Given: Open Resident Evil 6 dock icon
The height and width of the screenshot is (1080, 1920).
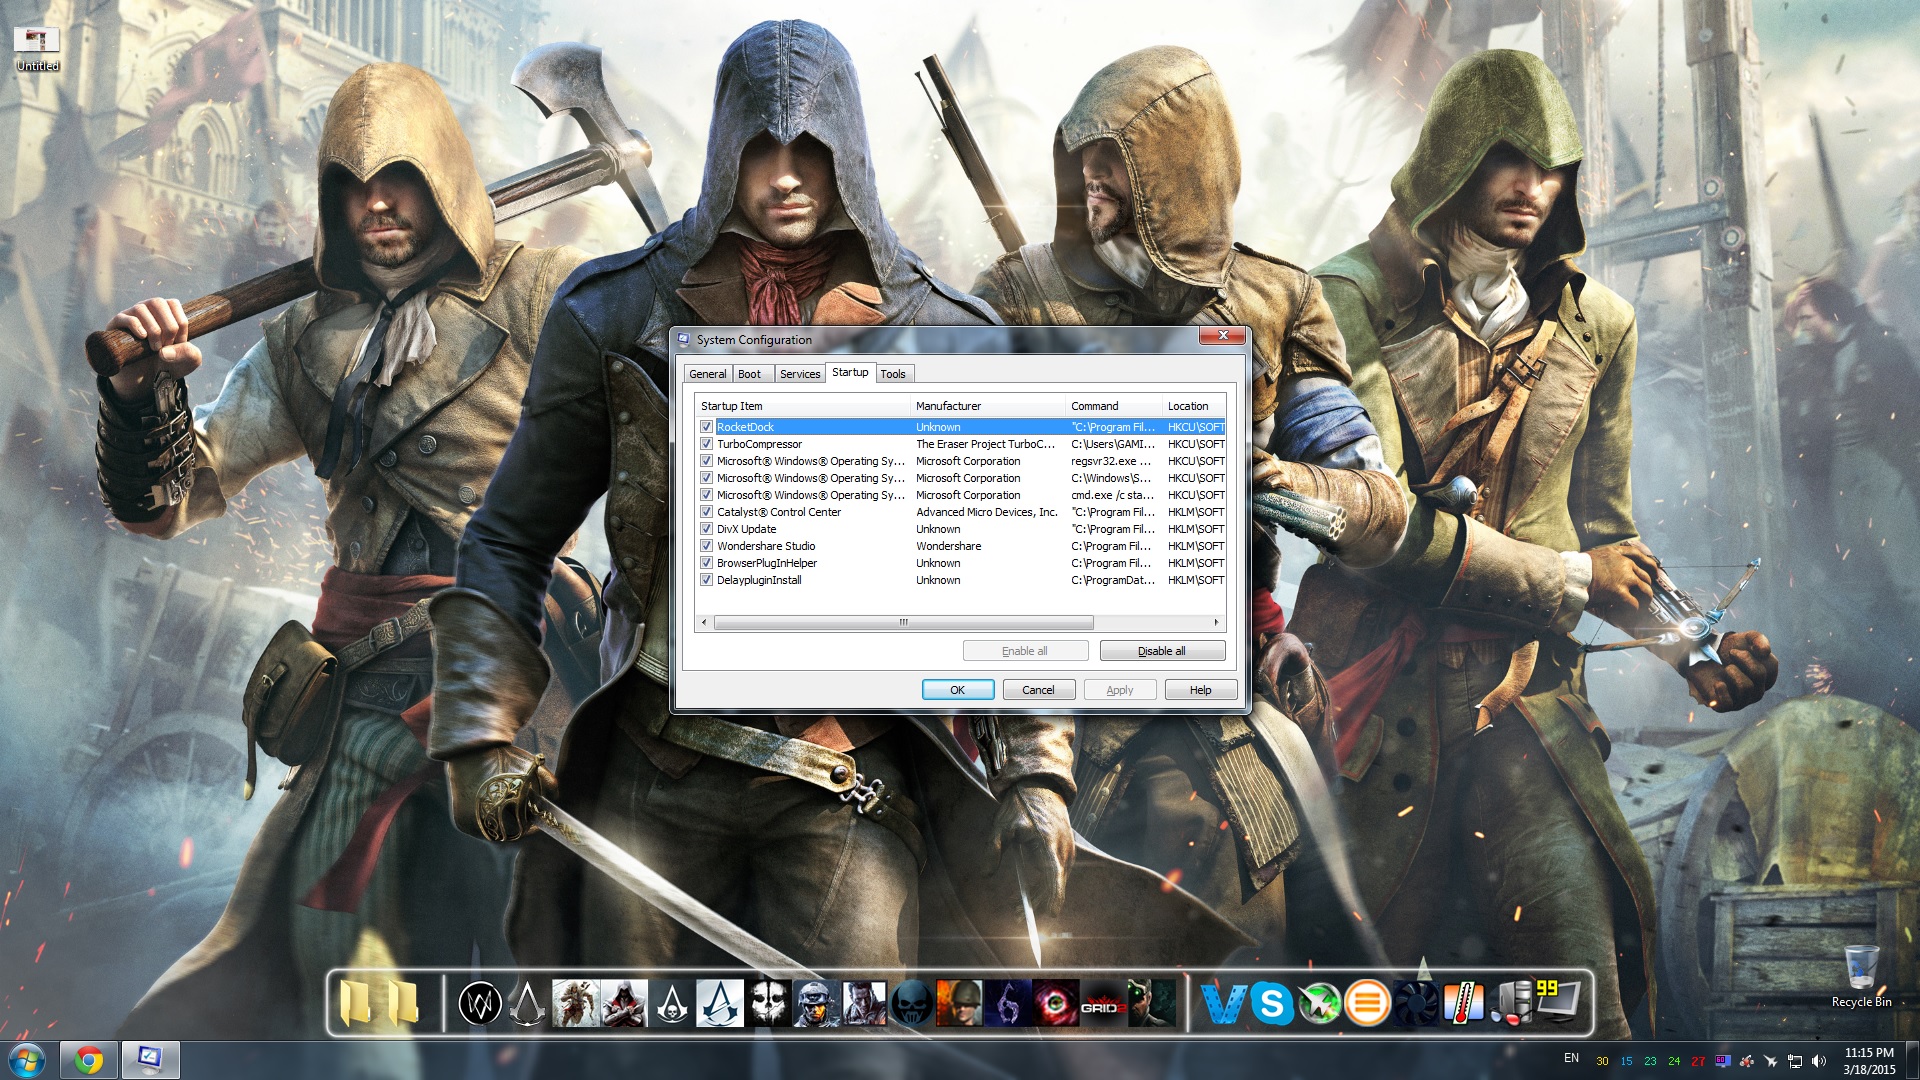Looking at the screenshot, I should [1007, 1003].
